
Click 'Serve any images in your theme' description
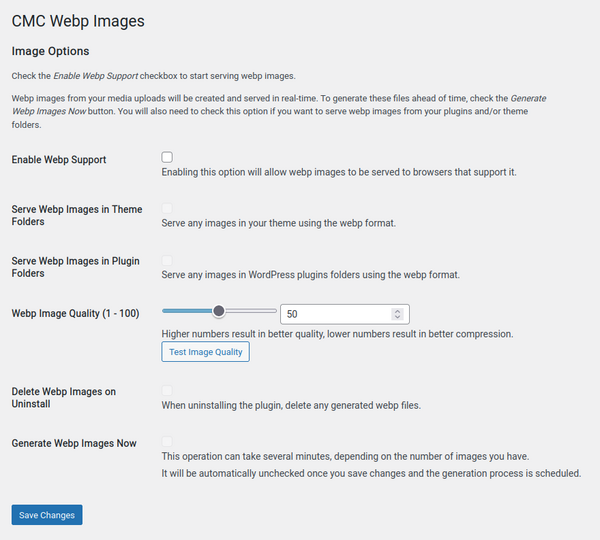(279, 223)
